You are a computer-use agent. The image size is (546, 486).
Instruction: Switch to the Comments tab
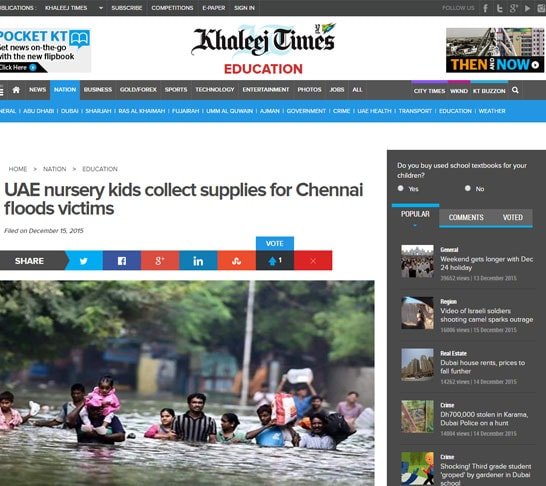tap(466, 218)
